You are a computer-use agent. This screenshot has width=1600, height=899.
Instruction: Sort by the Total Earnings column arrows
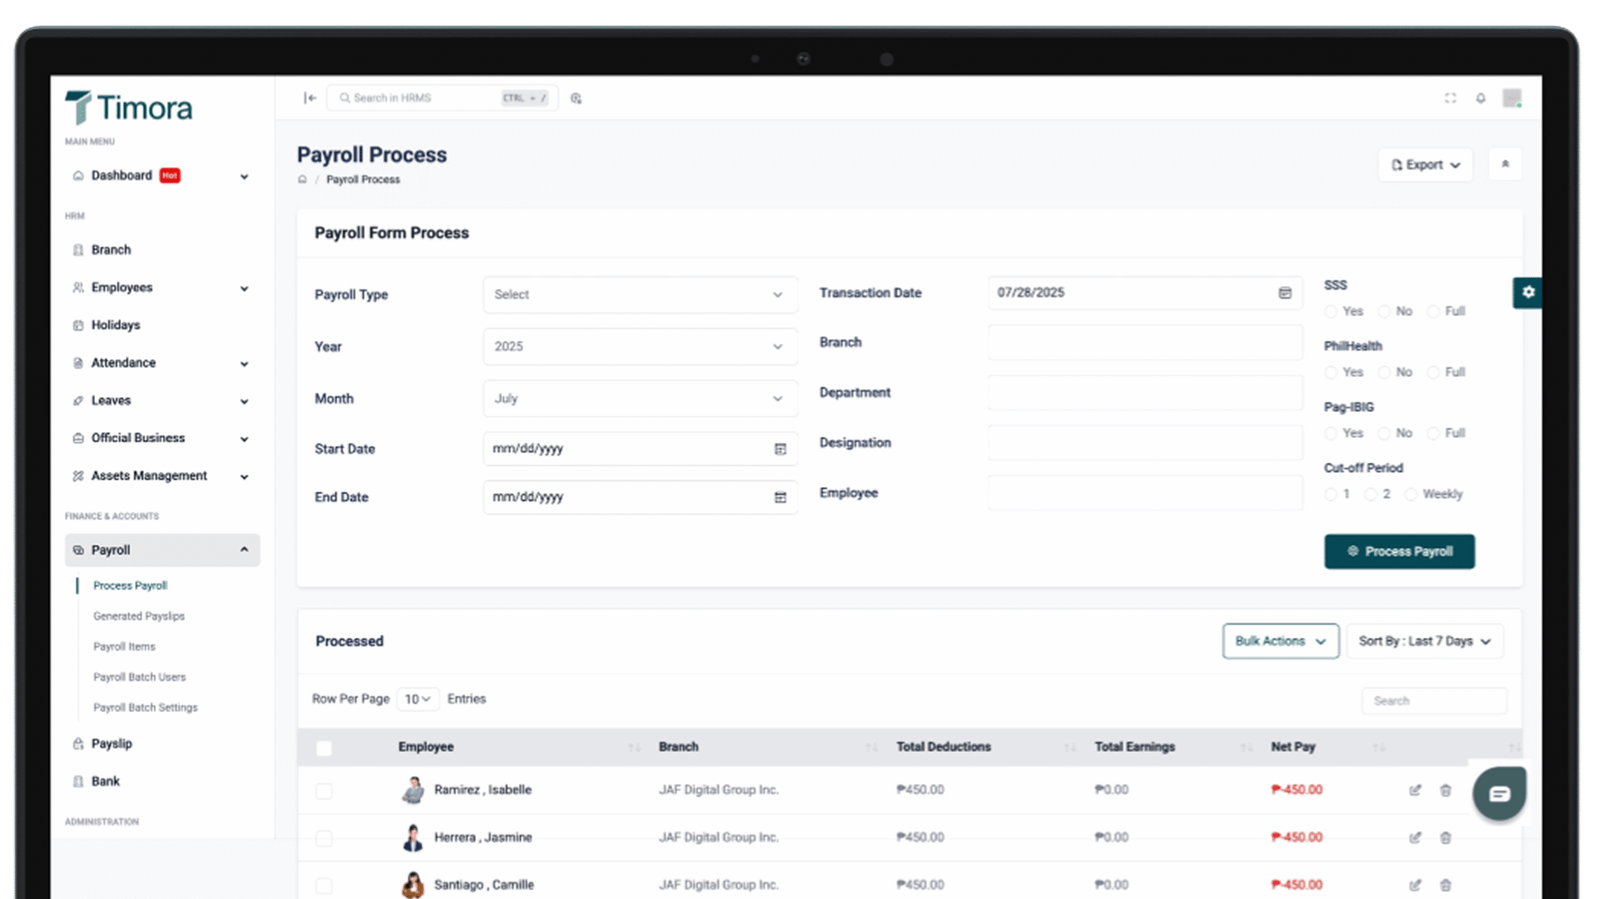click(1246, 748)
